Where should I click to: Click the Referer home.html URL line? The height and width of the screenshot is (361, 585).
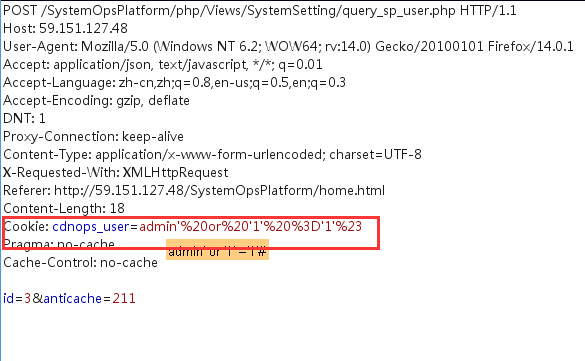(x=194, y=191)
